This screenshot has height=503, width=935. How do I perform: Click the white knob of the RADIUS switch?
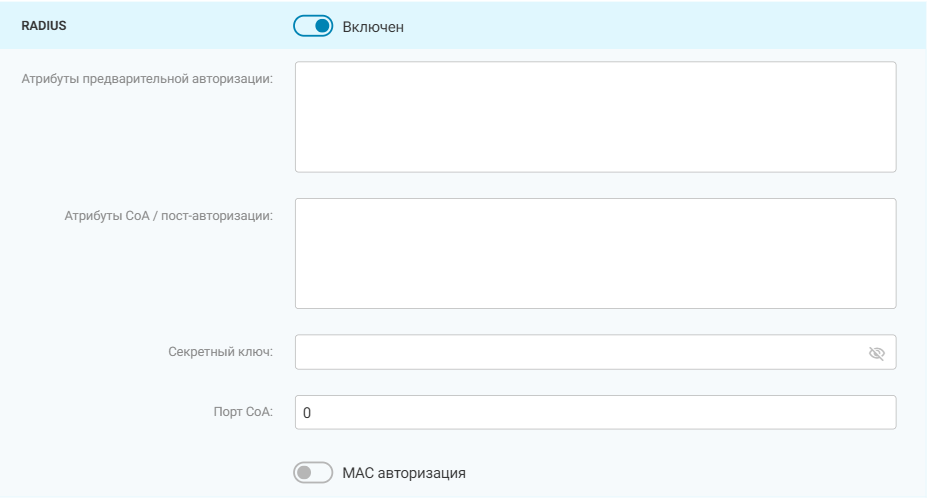click(322, 27)
